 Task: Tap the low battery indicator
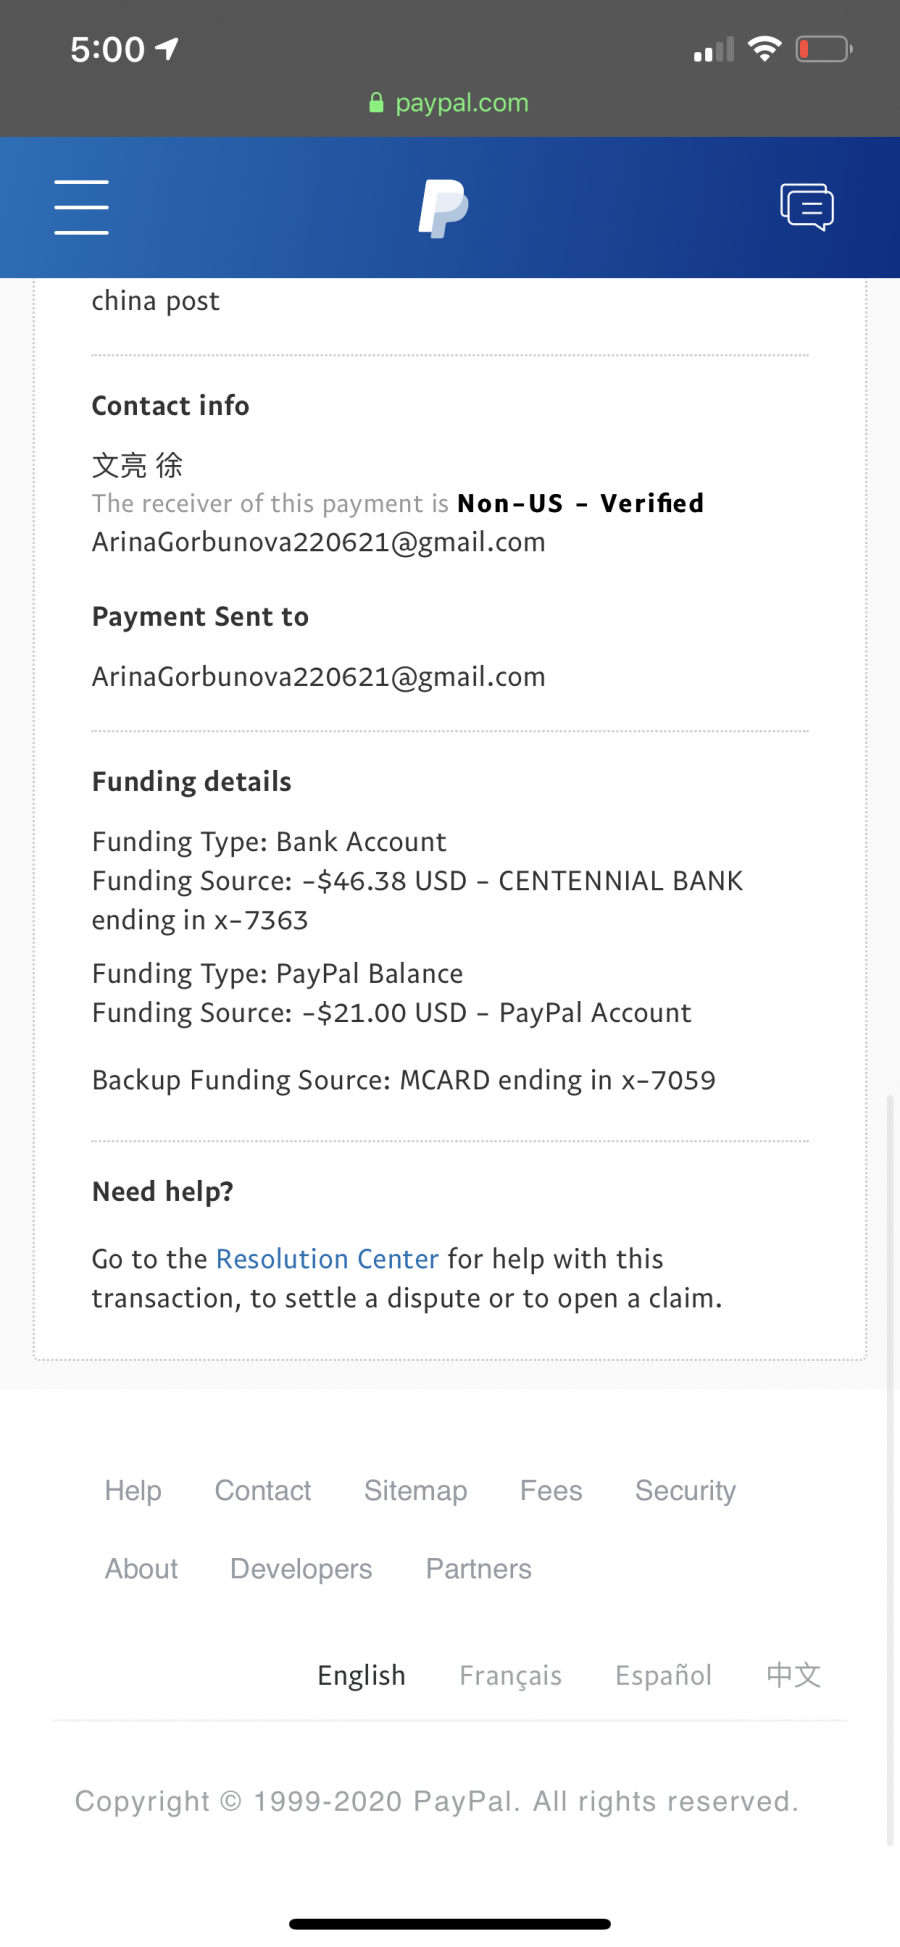pos(824,49)
